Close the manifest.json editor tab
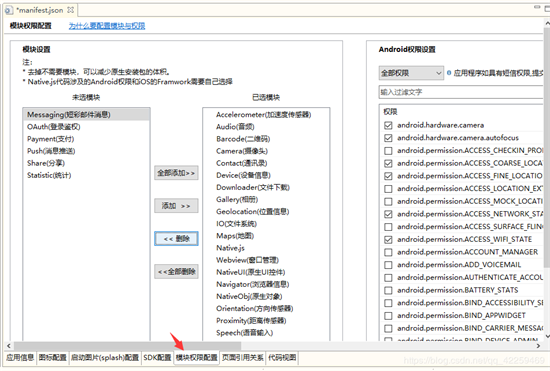550x371 pixels. [71, 10]
